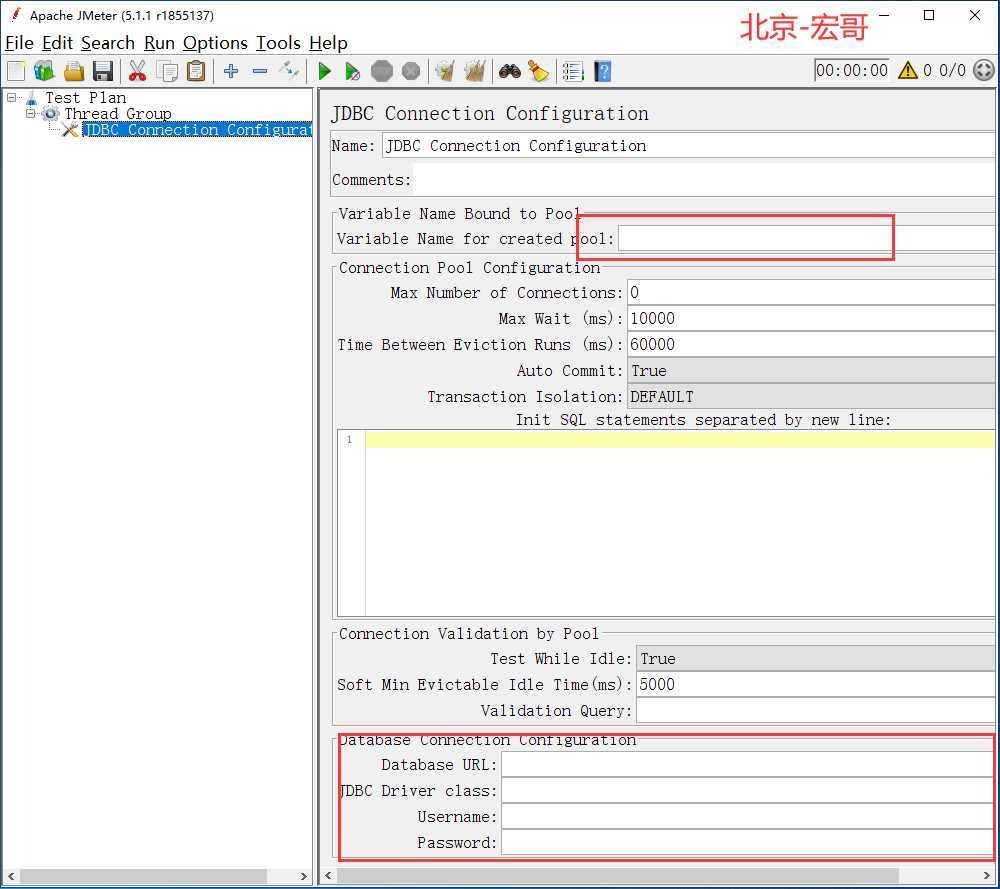Viewport: 1000px width, 889px height.
Task: Reset search with the brush icon
Action: click(x=539, y=71)
